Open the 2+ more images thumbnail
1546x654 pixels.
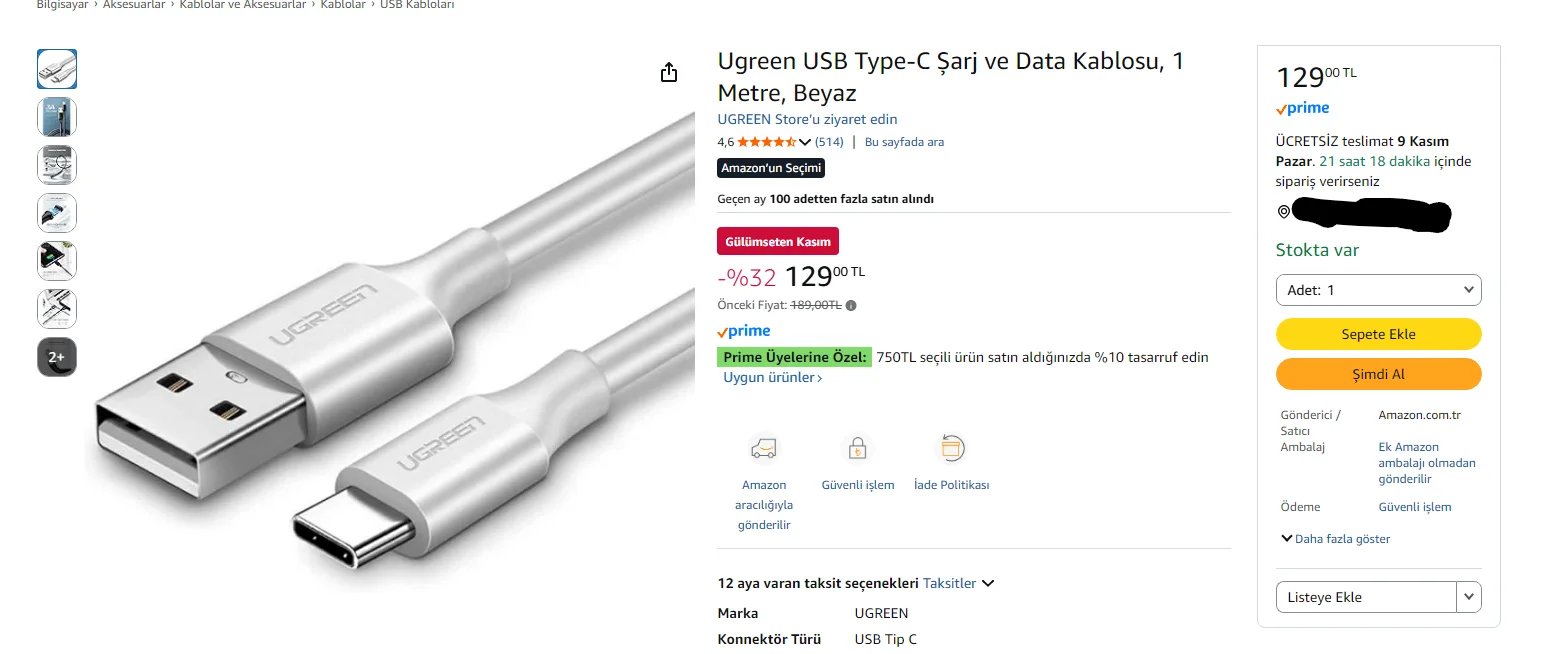click(x=57, y=357)
